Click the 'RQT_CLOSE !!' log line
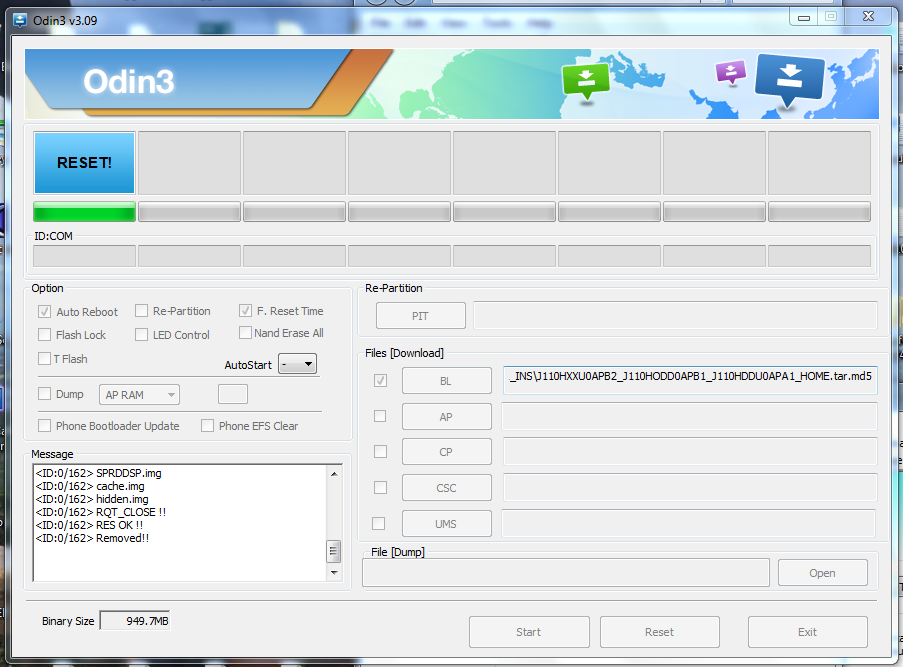Screen dimensions: 903x667 pyautogui.click(x=101, y=512)
